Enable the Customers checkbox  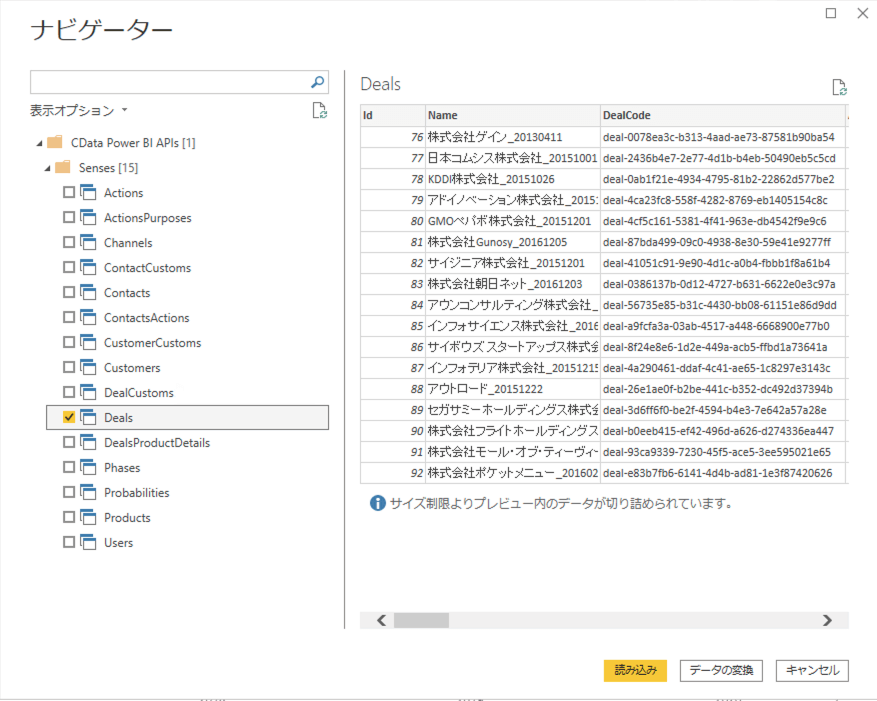click(x=69, y=368)
